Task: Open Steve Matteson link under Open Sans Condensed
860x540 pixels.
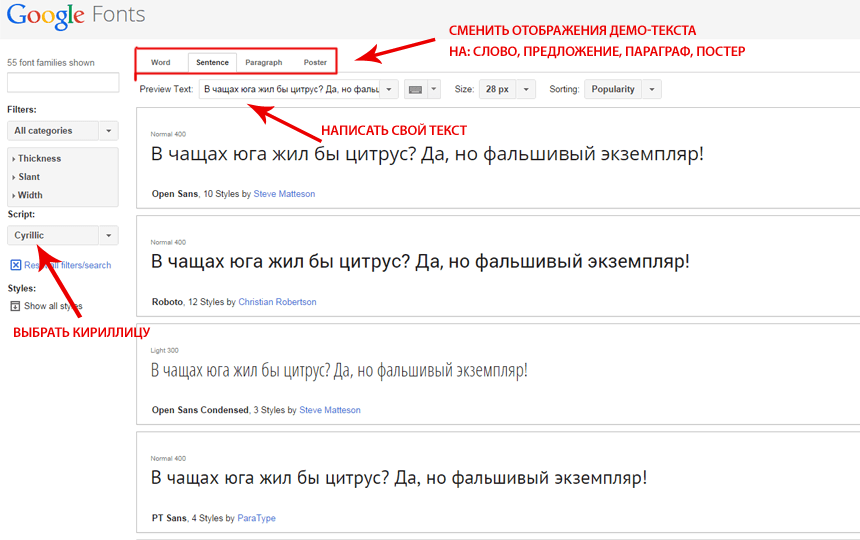Action: tap(330, 410)
